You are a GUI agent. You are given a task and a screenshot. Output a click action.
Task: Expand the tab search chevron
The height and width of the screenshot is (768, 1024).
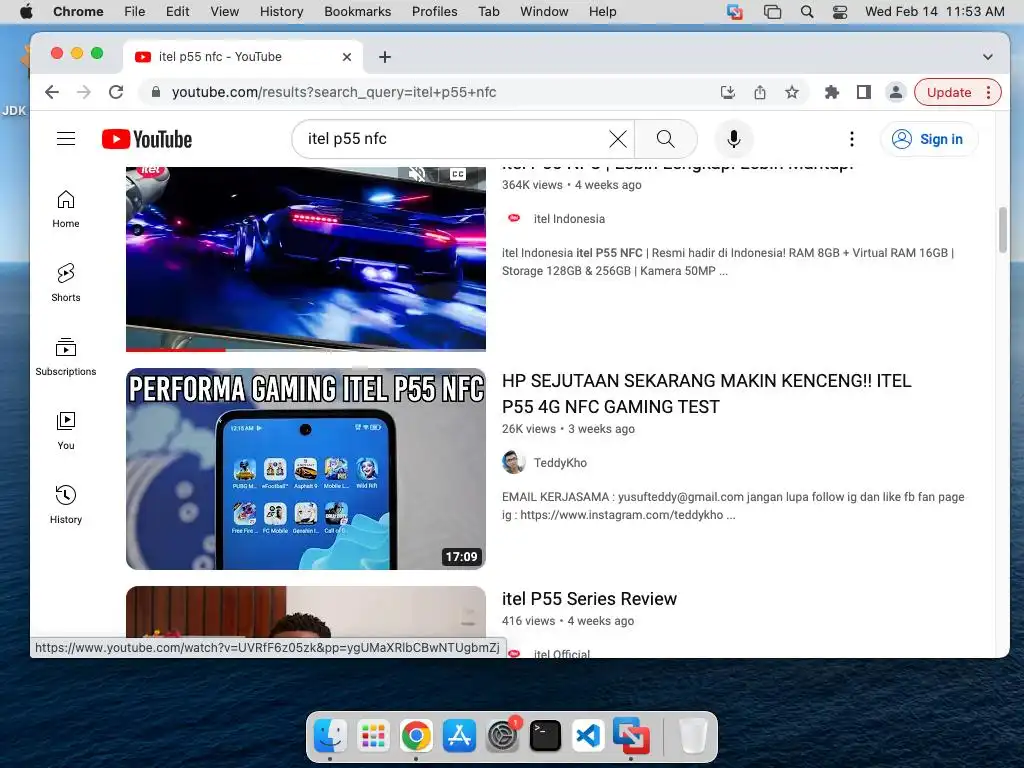pos(987,57)
